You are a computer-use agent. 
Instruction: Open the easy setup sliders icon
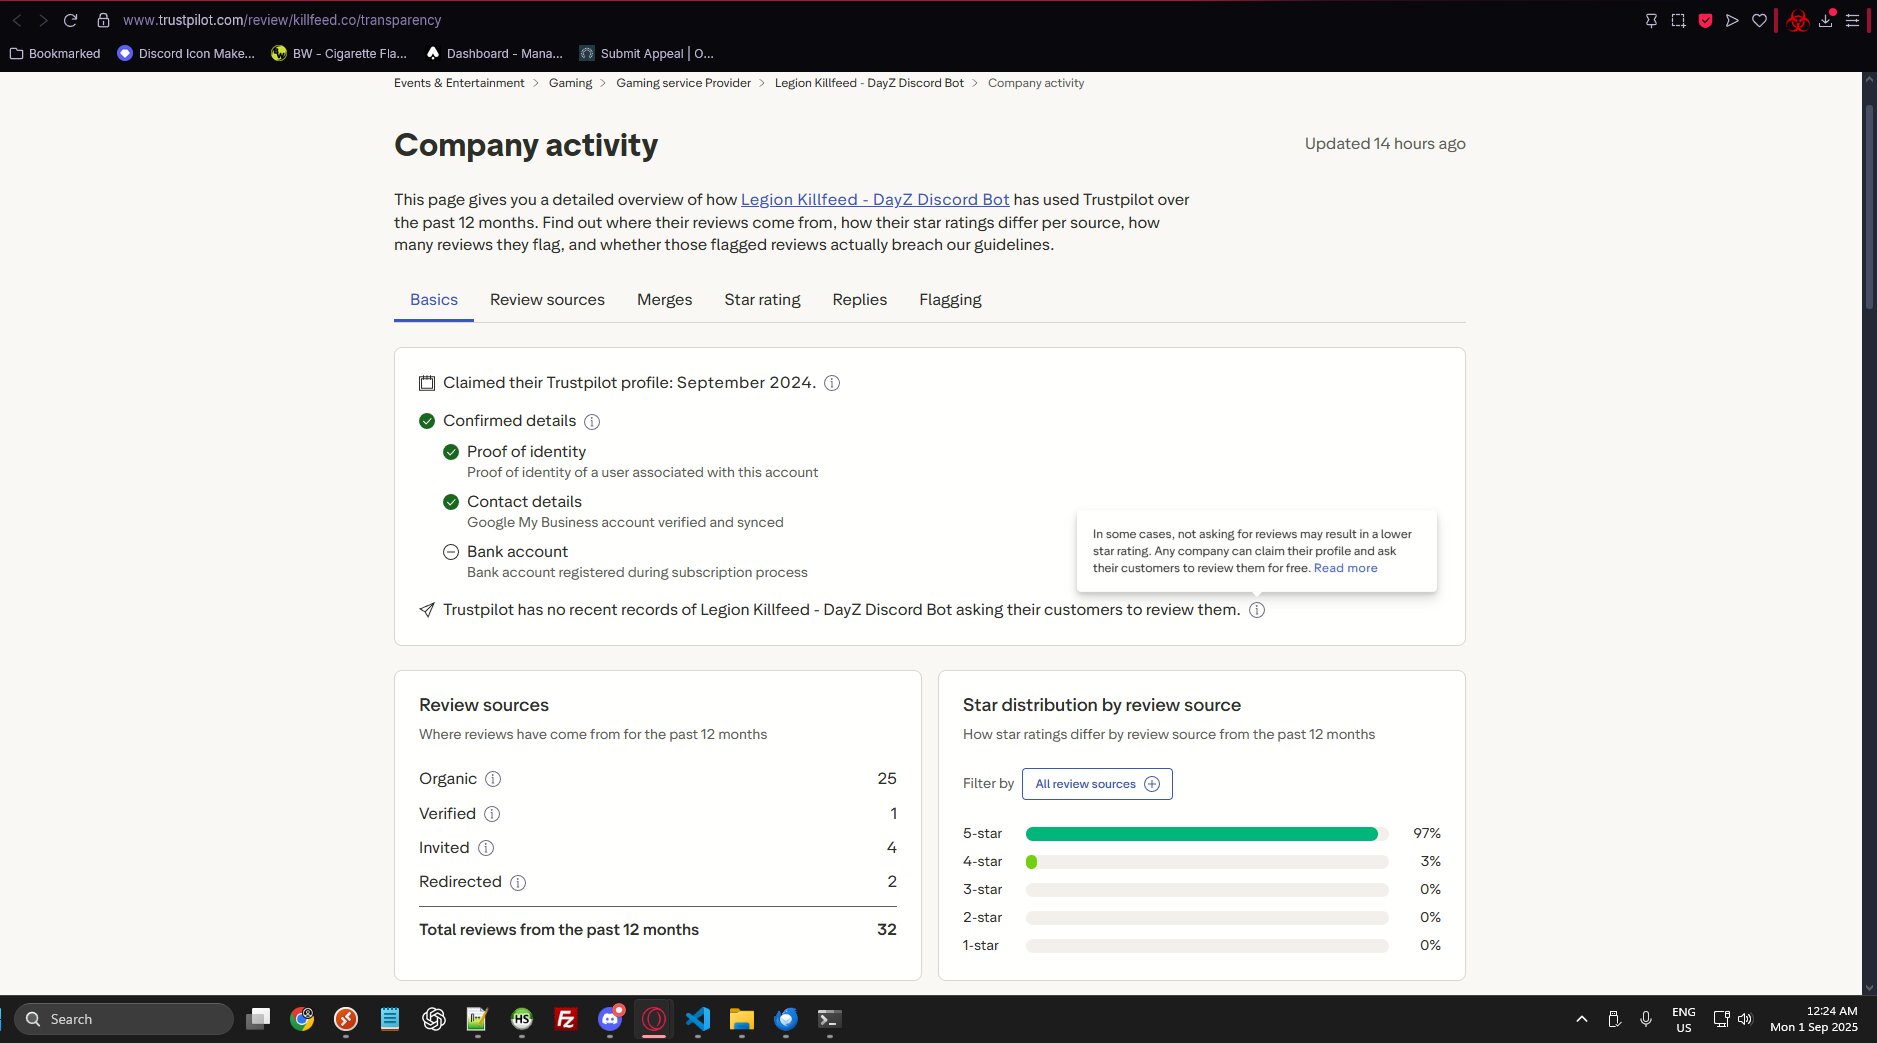(1852, 20)
